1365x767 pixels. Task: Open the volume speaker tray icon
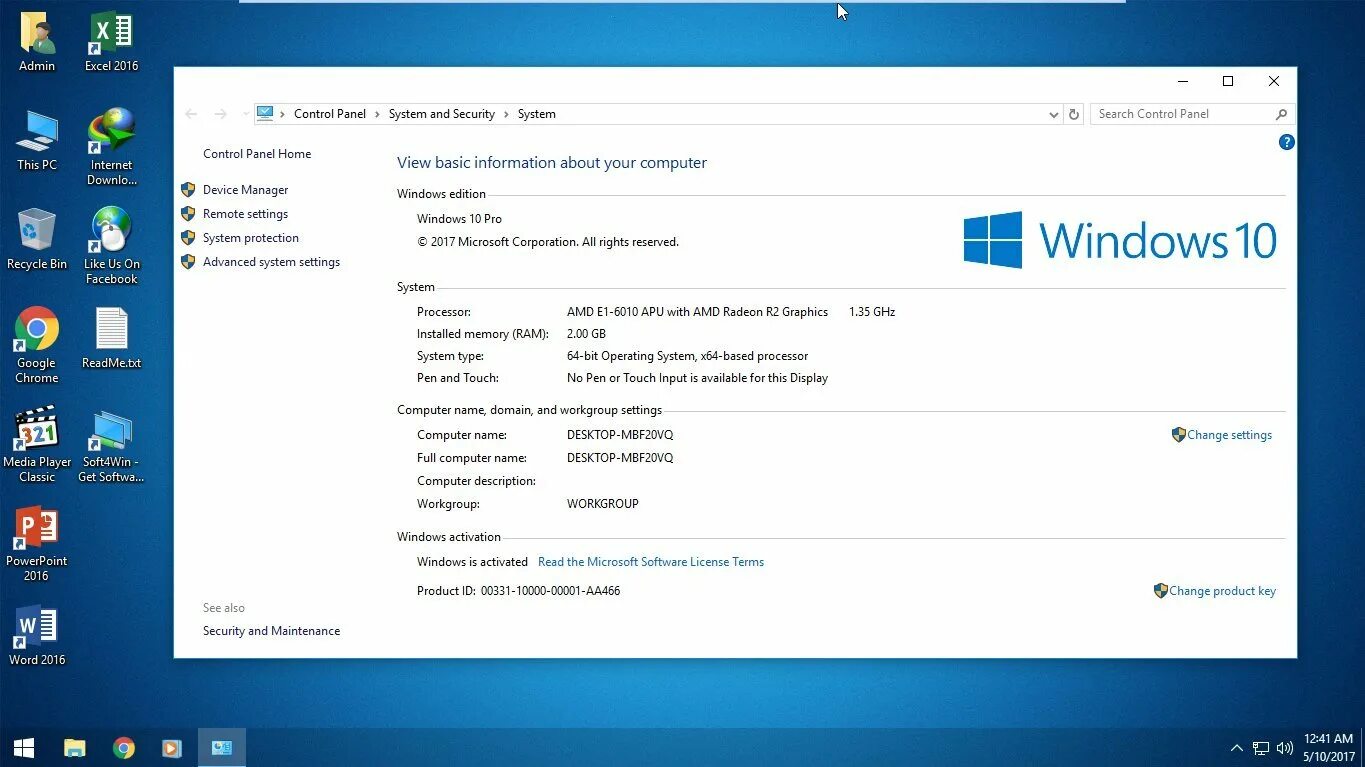pyautogui.click(x=1285, y=748)
